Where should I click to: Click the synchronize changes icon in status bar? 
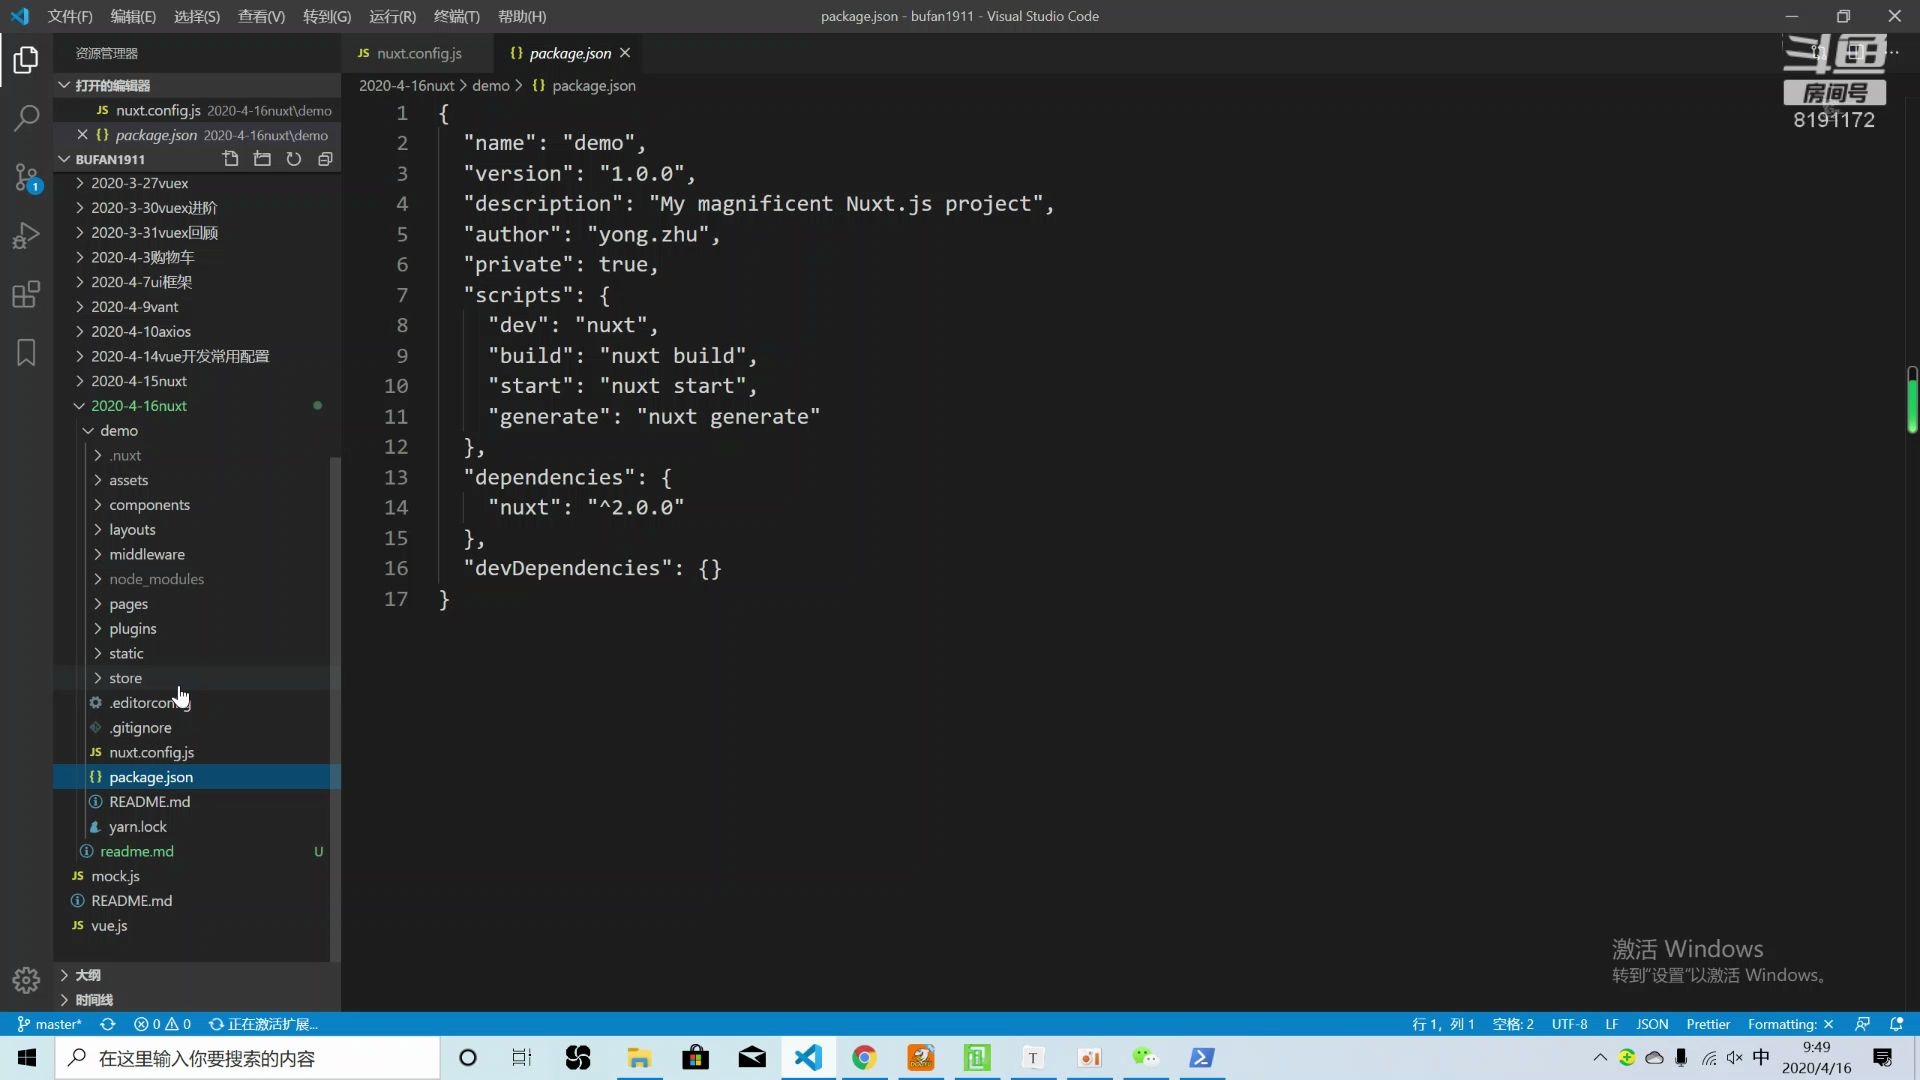tap(108, 1024)
